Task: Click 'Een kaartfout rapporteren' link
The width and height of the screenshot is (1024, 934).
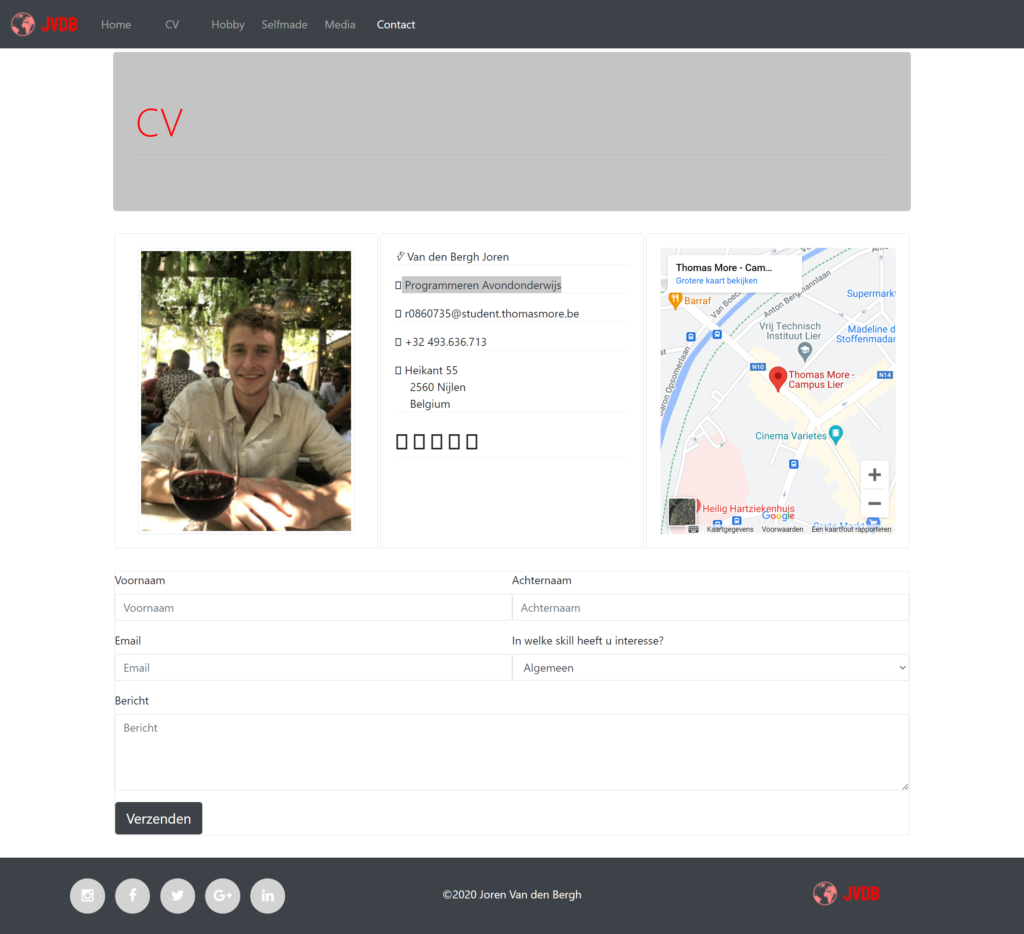Action: click(x=851, y=529)
